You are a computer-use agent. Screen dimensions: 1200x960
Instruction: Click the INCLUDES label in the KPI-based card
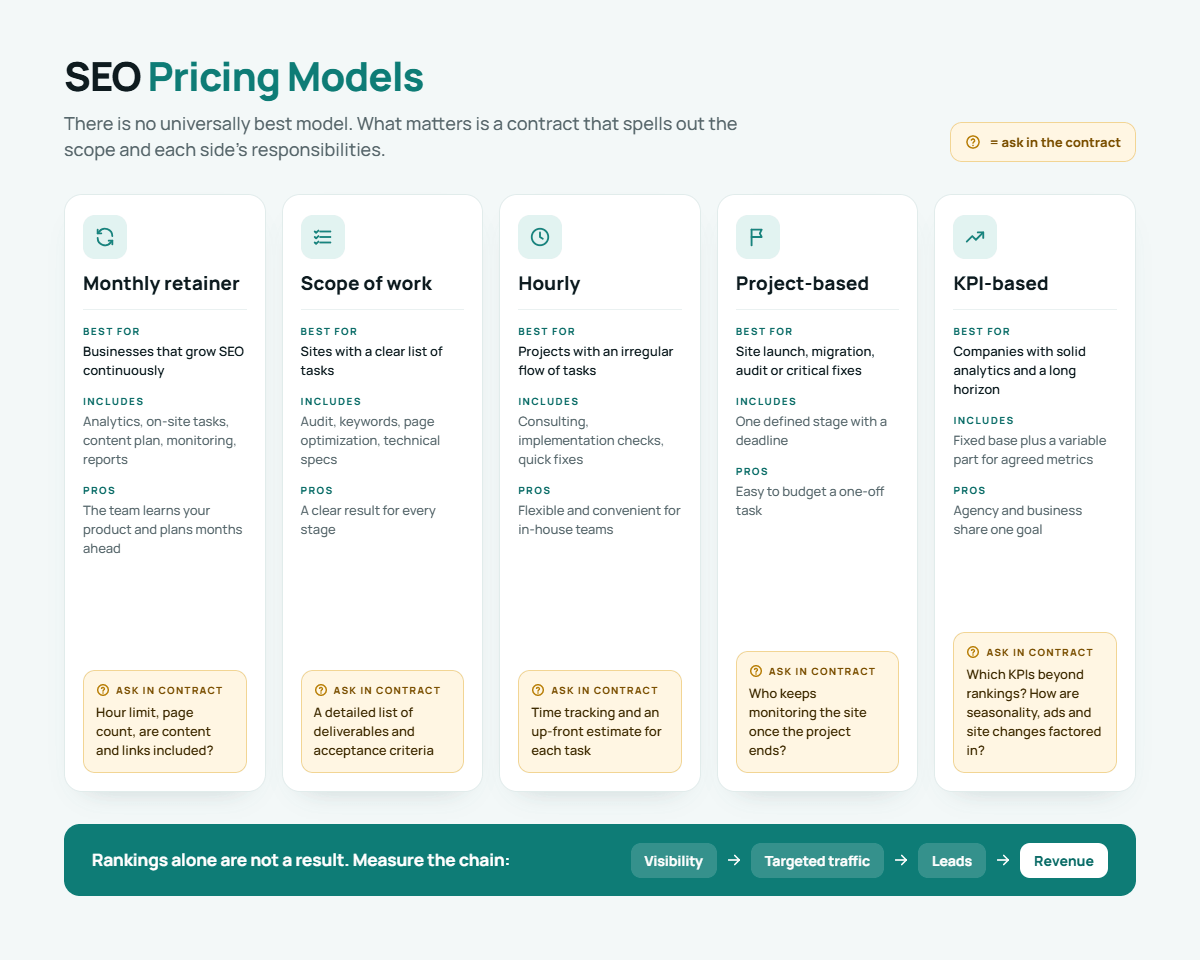984,420
